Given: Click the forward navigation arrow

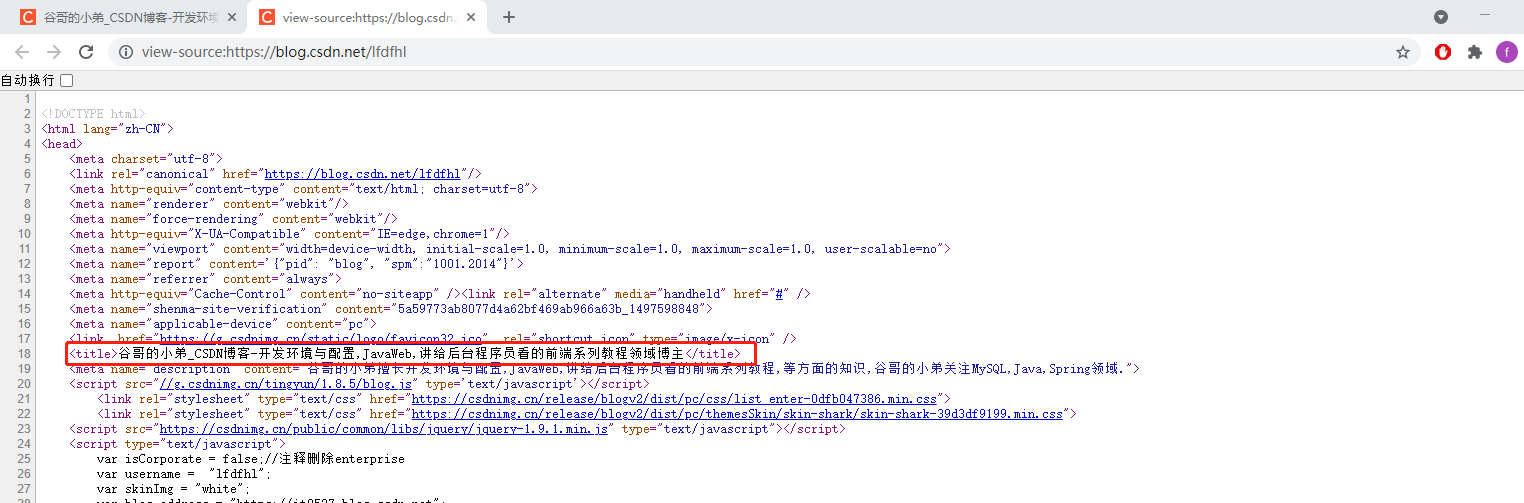Looking at the screenshot, I should pyautogui.click(x=54, y=52).
